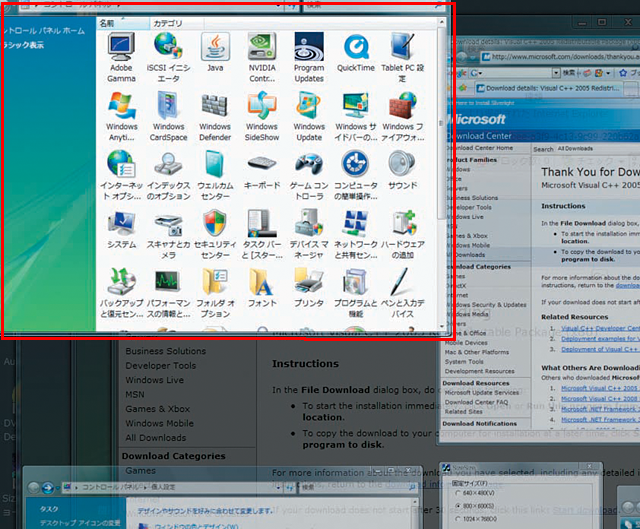Open the Google toolbar G logo dropdown
Screen dimensions: 640x529
tap(476, 73)
